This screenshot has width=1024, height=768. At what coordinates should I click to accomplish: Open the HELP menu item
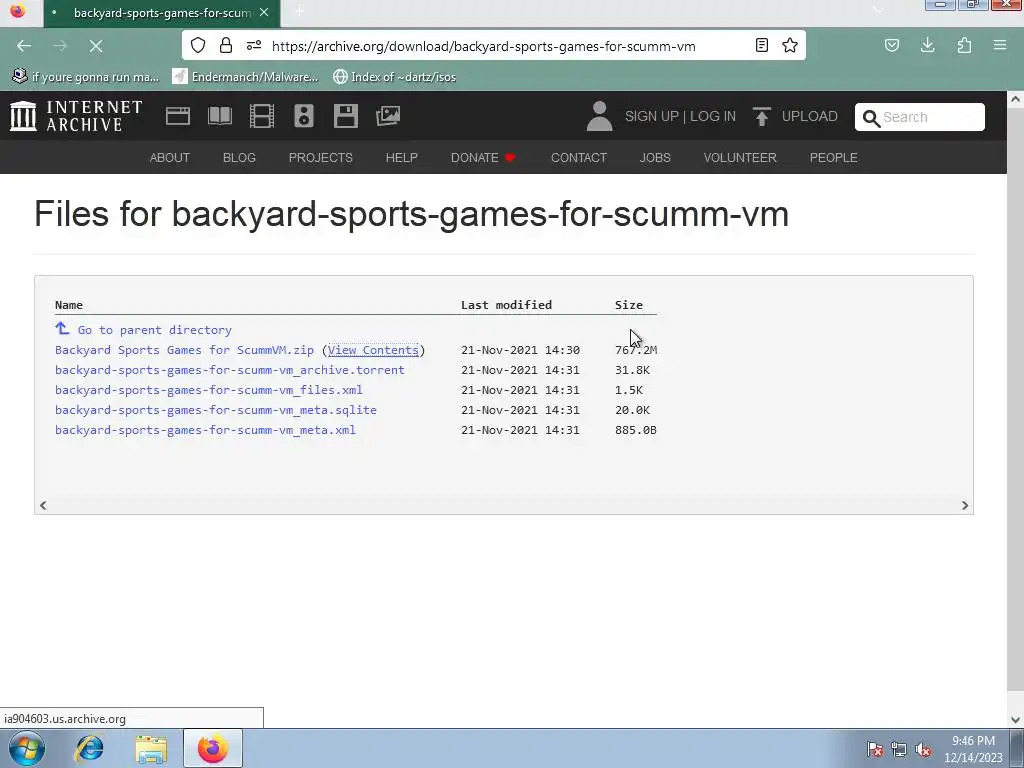point(402,157)
